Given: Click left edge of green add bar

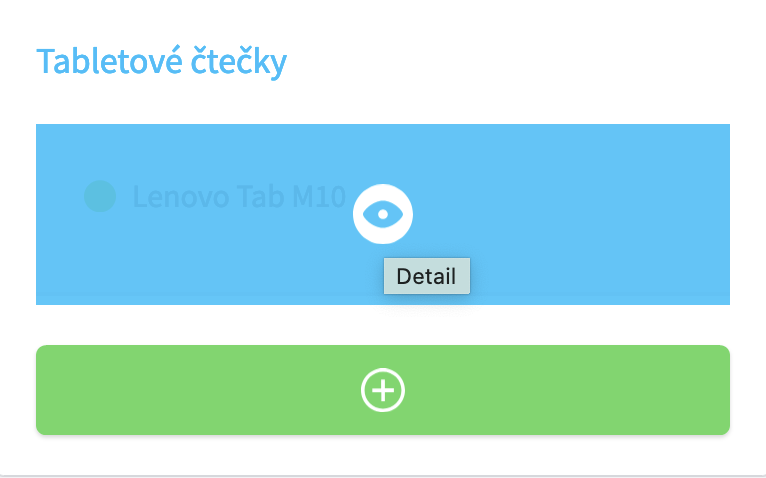Looking at the screenshot, I should [x=49, y=390].
